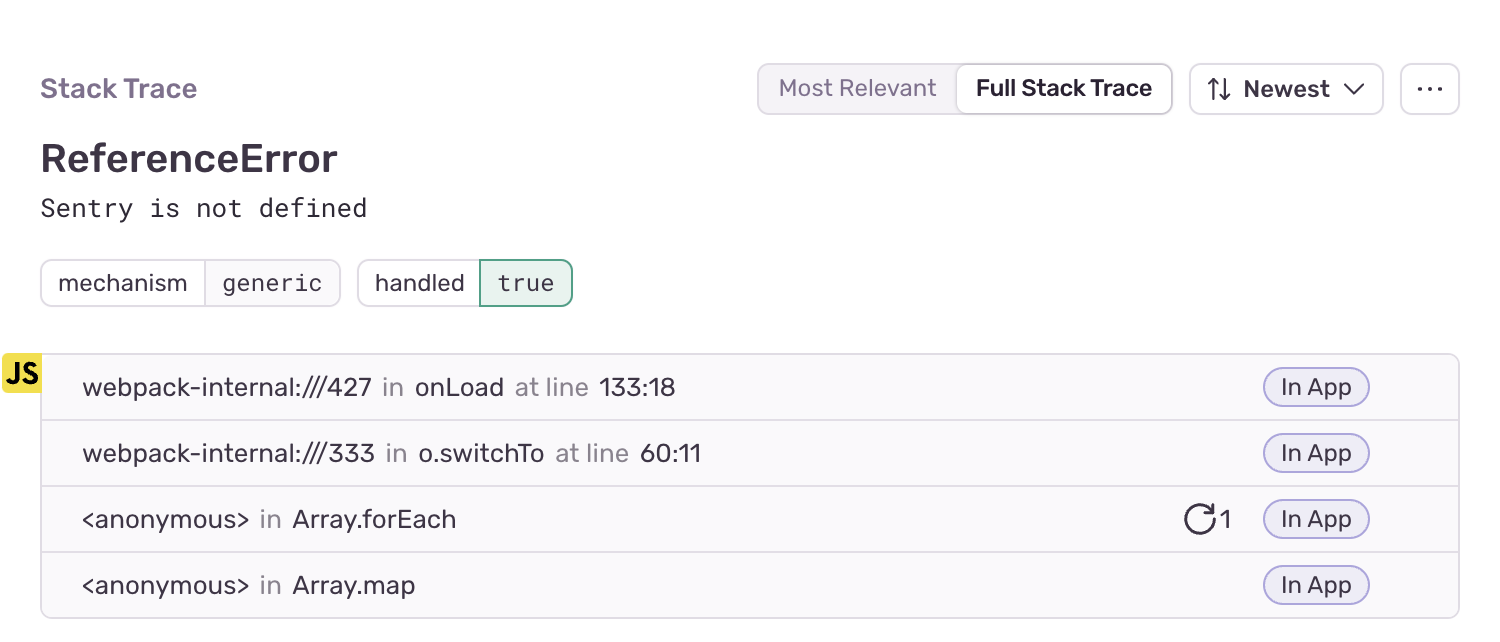Image resolution: width=1500 pixels, height=642 pixels.
Task: Expand the anonymous Array.forEach frame
Action: point(750,519)
